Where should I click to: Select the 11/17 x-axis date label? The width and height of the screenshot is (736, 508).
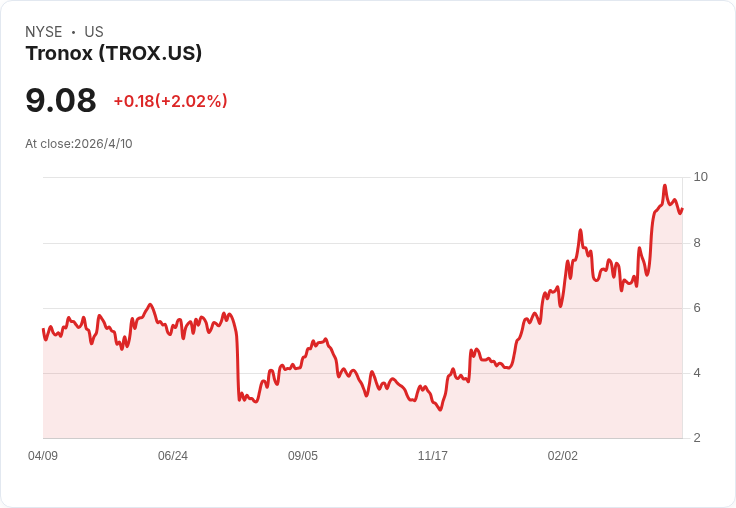coord(433,455)
